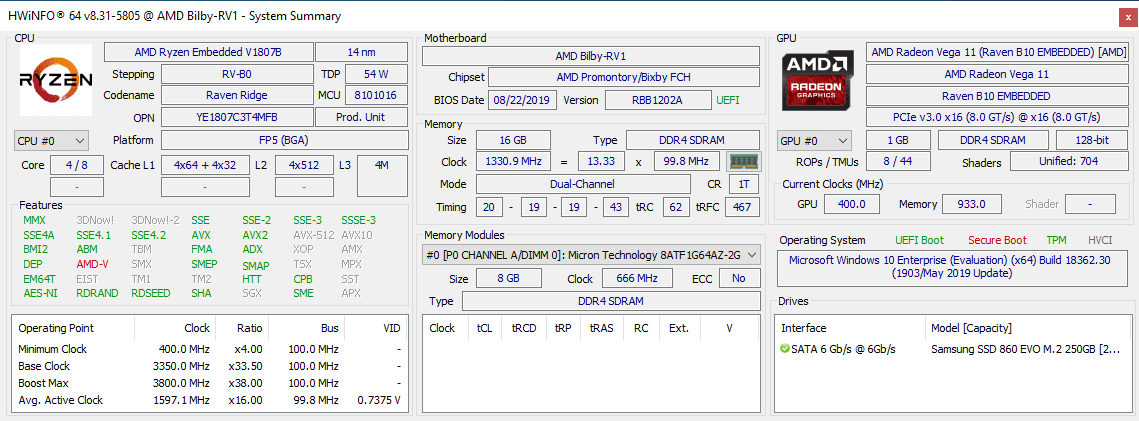The width and height of the screenshot is (1139, 421).
Task: Click the 4x512 L2 cache field
Action: coord(304,165)
